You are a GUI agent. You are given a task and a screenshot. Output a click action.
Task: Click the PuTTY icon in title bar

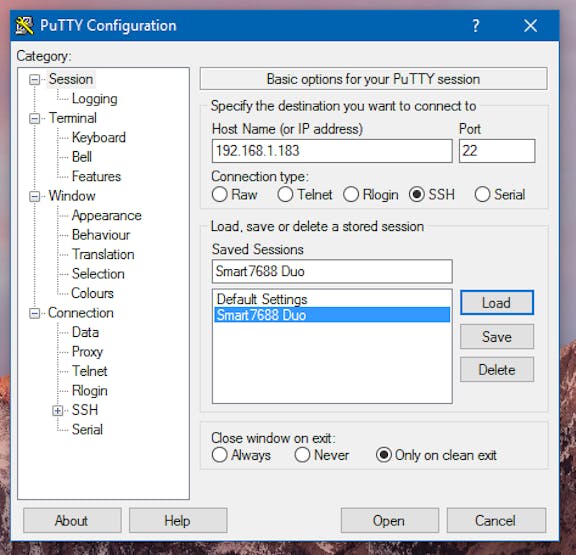click(x=25, y=26)
